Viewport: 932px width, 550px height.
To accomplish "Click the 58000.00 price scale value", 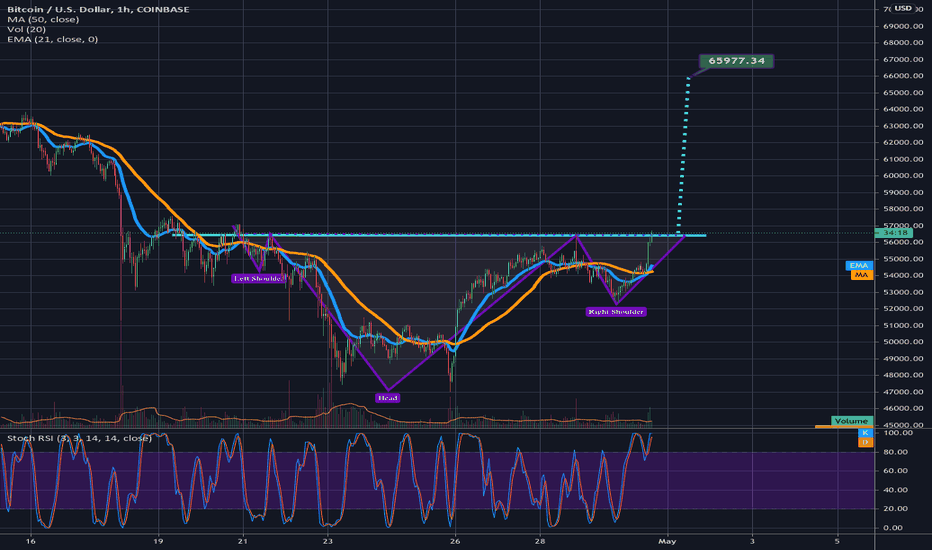I will tap(903, 209).
